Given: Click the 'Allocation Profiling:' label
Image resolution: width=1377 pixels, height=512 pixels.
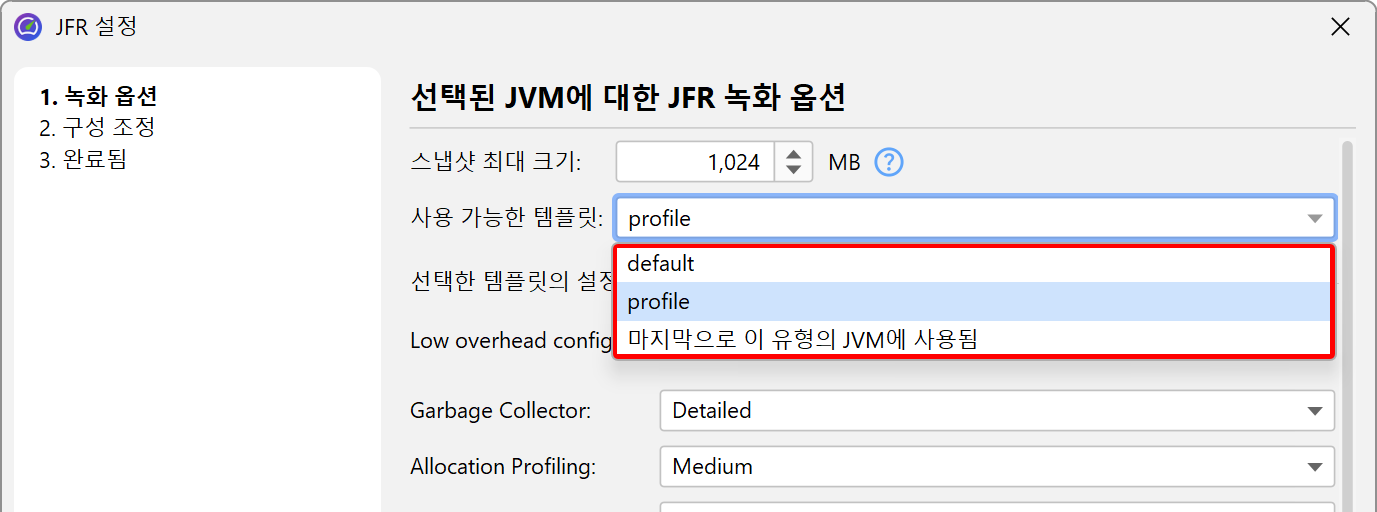Looking at the screenshot, I should coord(503,466).
